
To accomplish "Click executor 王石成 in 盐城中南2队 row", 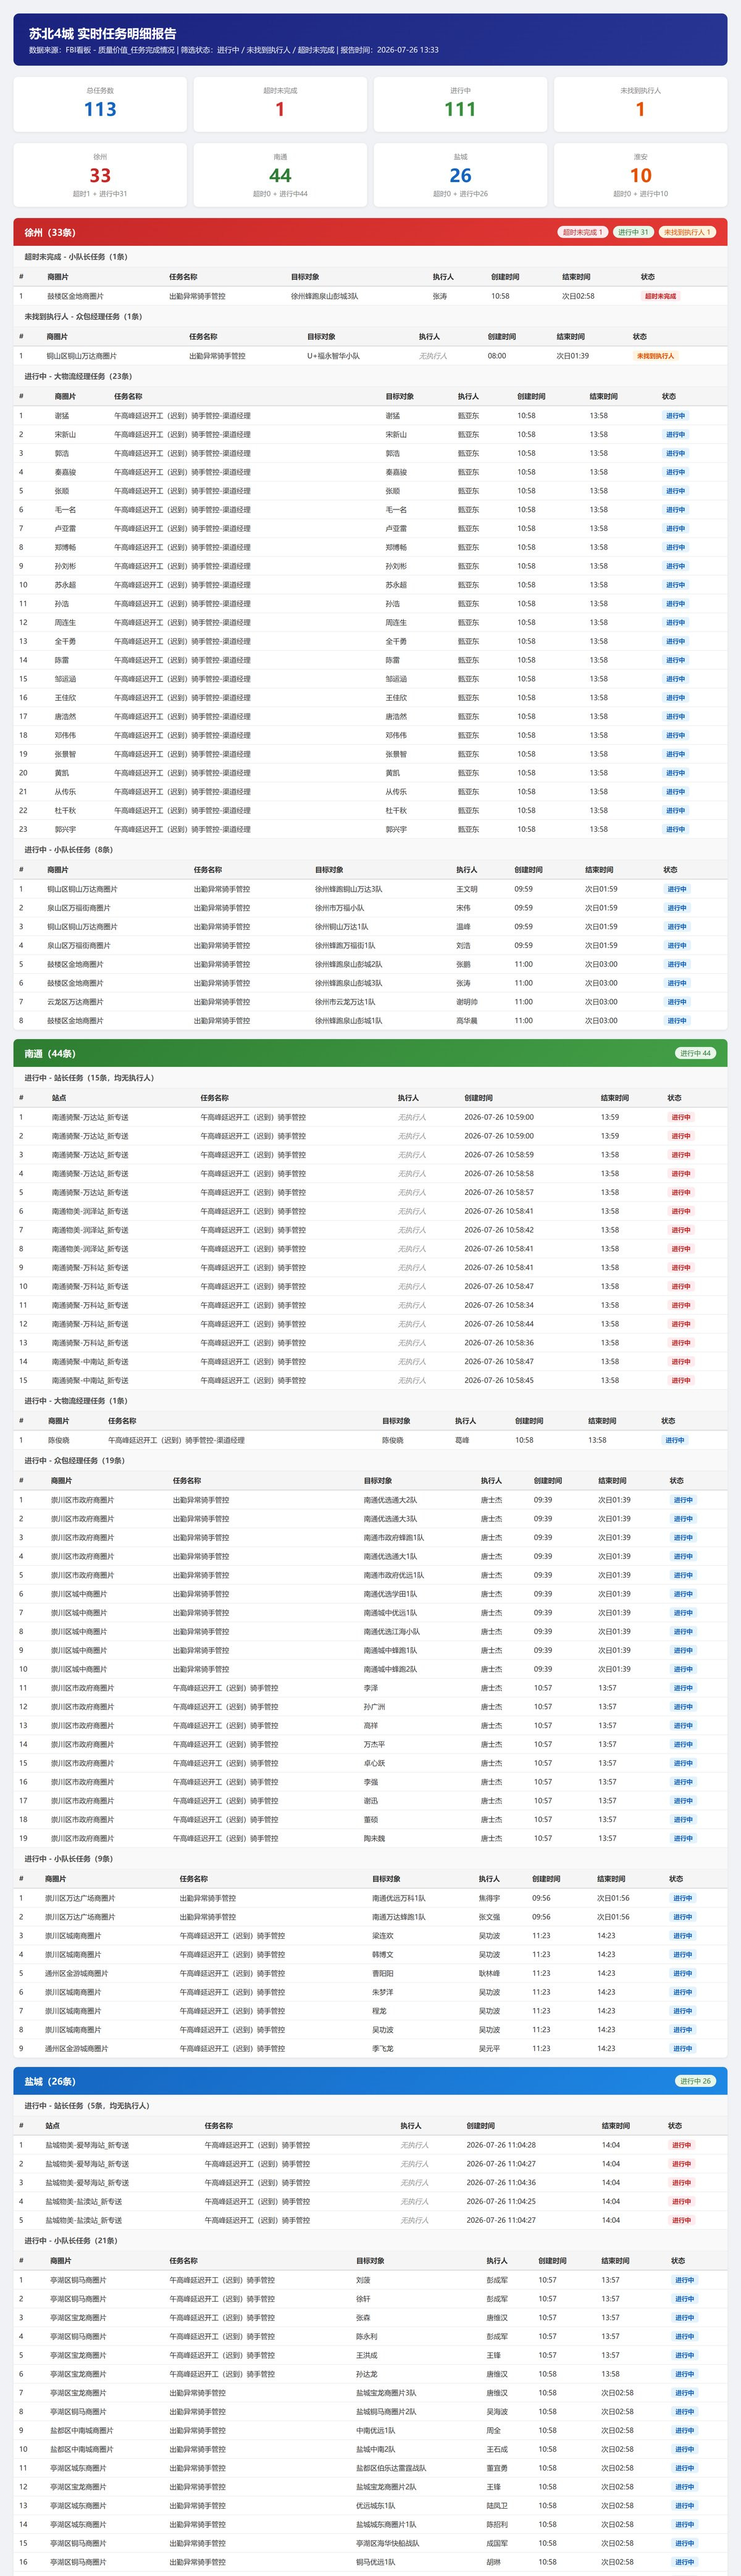I will click(x=497, y=2449).
